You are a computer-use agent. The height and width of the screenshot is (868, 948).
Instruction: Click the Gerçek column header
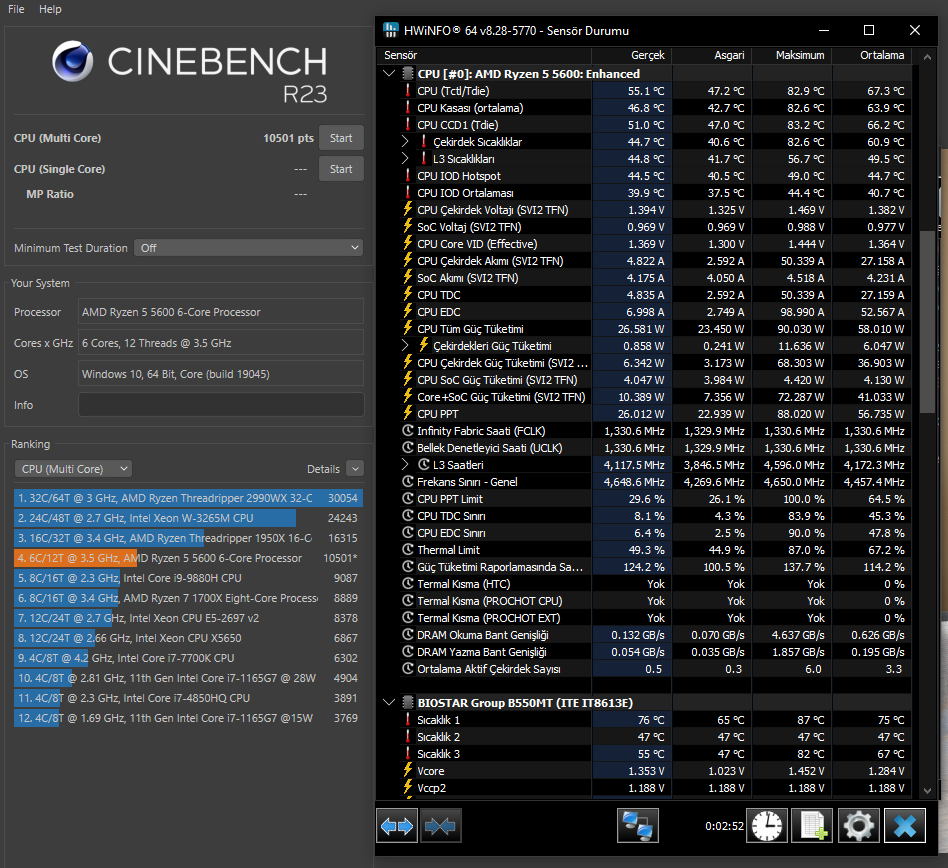tap(631, 55)
